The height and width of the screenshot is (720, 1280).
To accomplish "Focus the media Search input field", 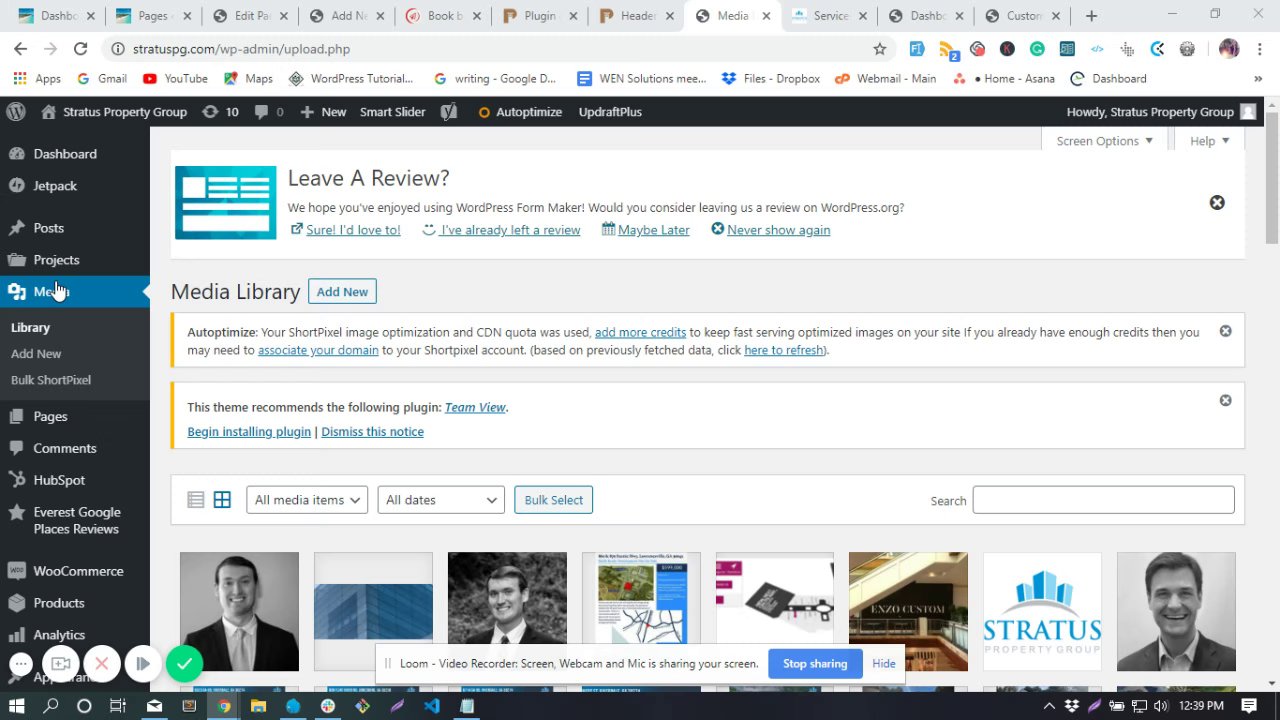I will pos(1103,500).
